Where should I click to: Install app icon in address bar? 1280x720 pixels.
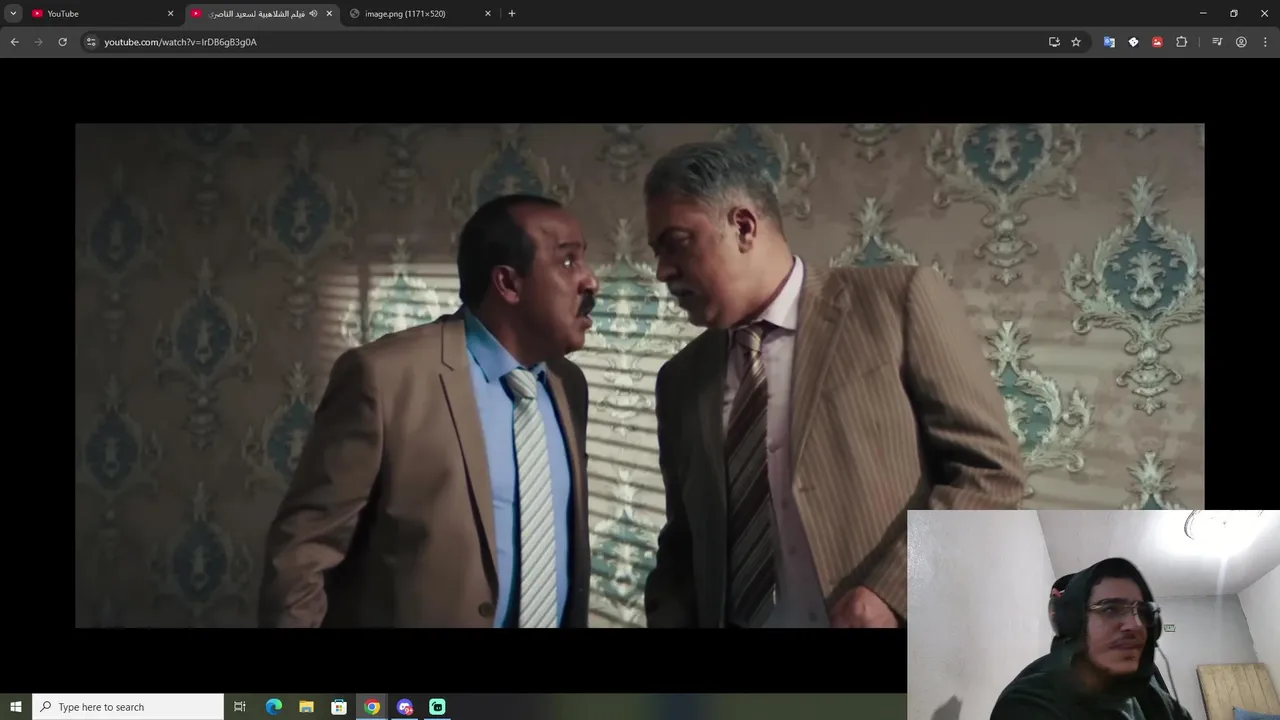[1054, 42]
